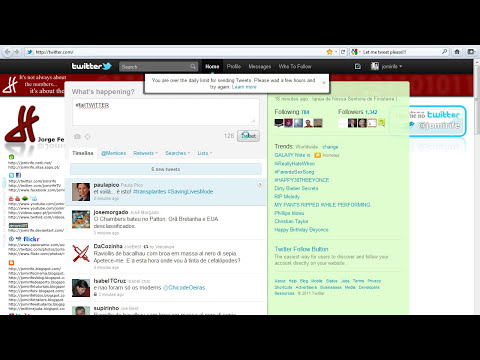Attach a photo with the camera icon
Image resolution: width=480 pixels, height=360 pixels.
[77, 136]
